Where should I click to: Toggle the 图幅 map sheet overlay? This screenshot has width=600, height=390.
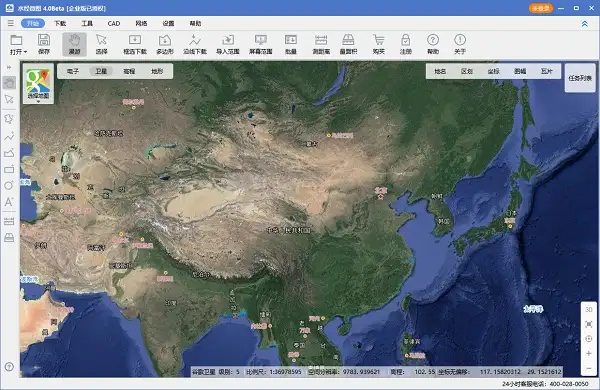tap(520, 71)
